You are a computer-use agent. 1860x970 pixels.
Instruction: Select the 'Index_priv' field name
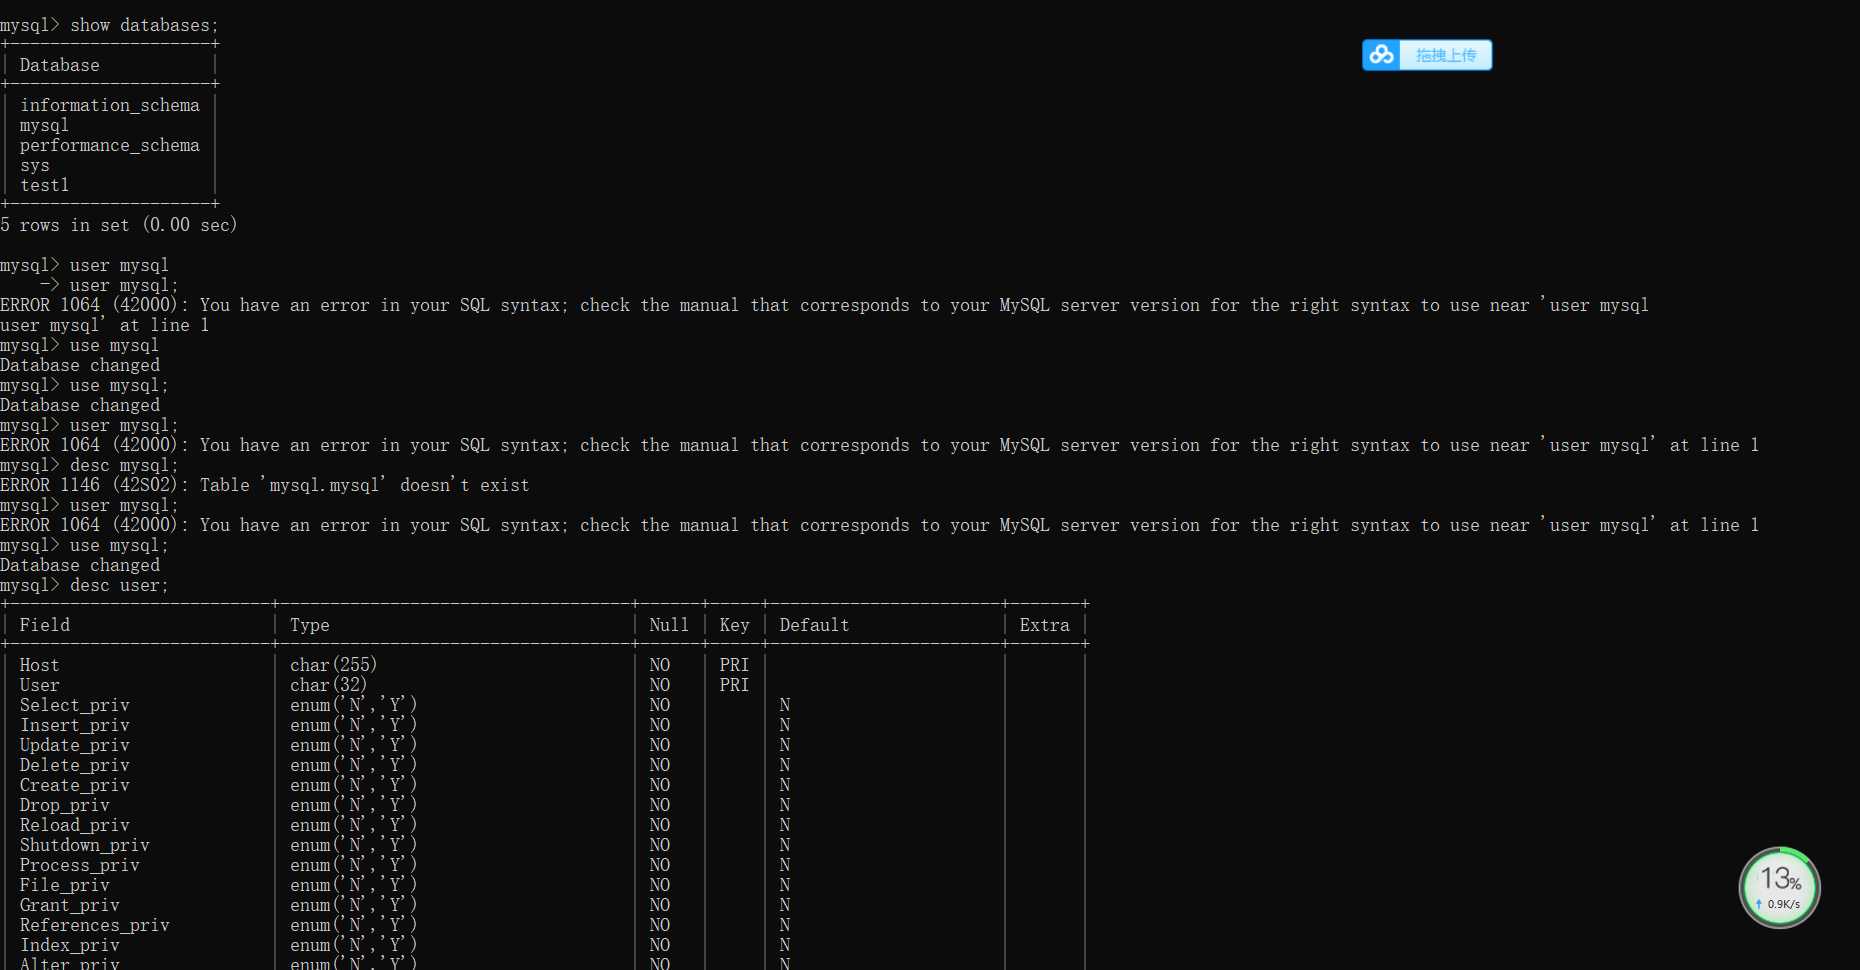tap(70, 945)
